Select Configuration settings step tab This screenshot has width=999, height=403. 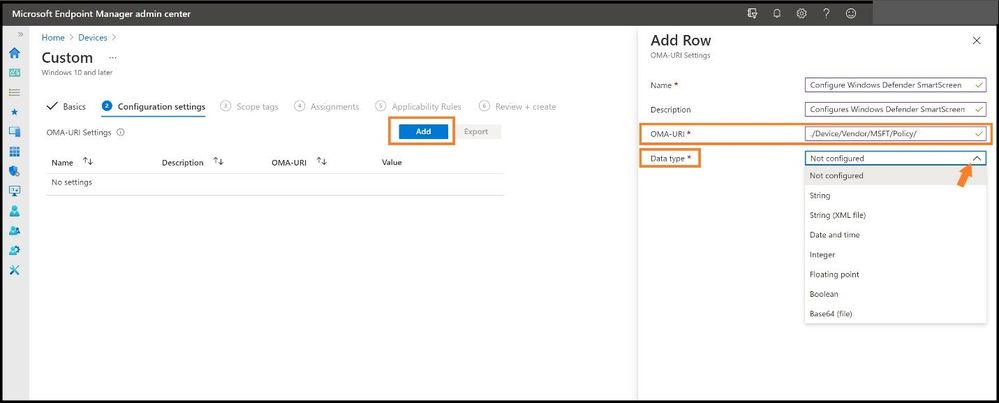(154, 106)
